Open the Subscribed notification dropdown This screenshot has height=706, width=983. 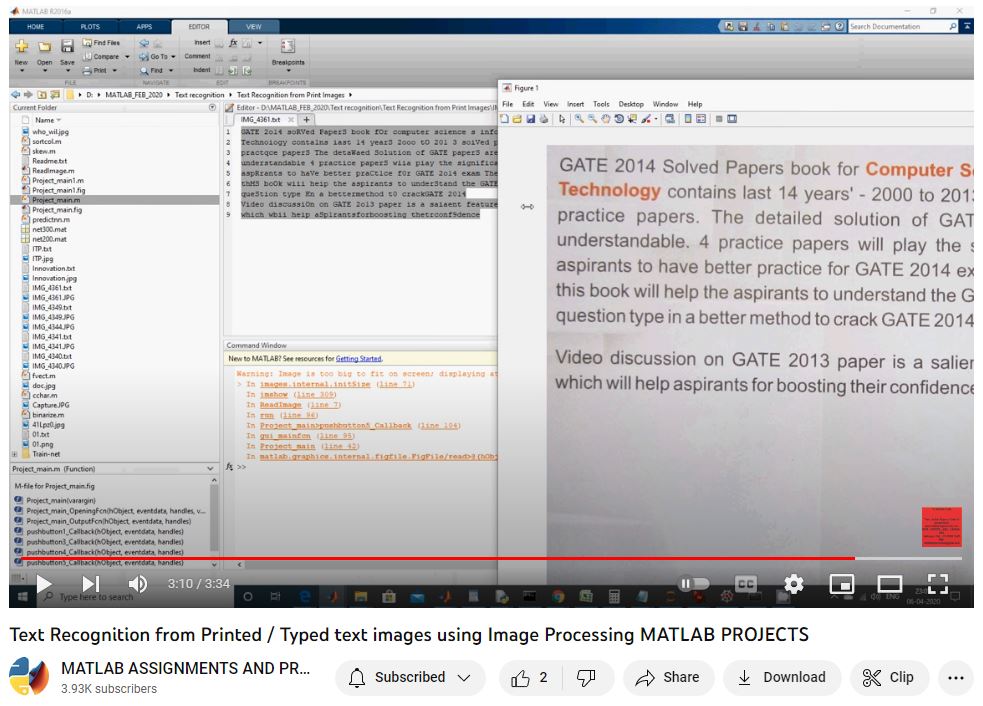click(410, 677)
